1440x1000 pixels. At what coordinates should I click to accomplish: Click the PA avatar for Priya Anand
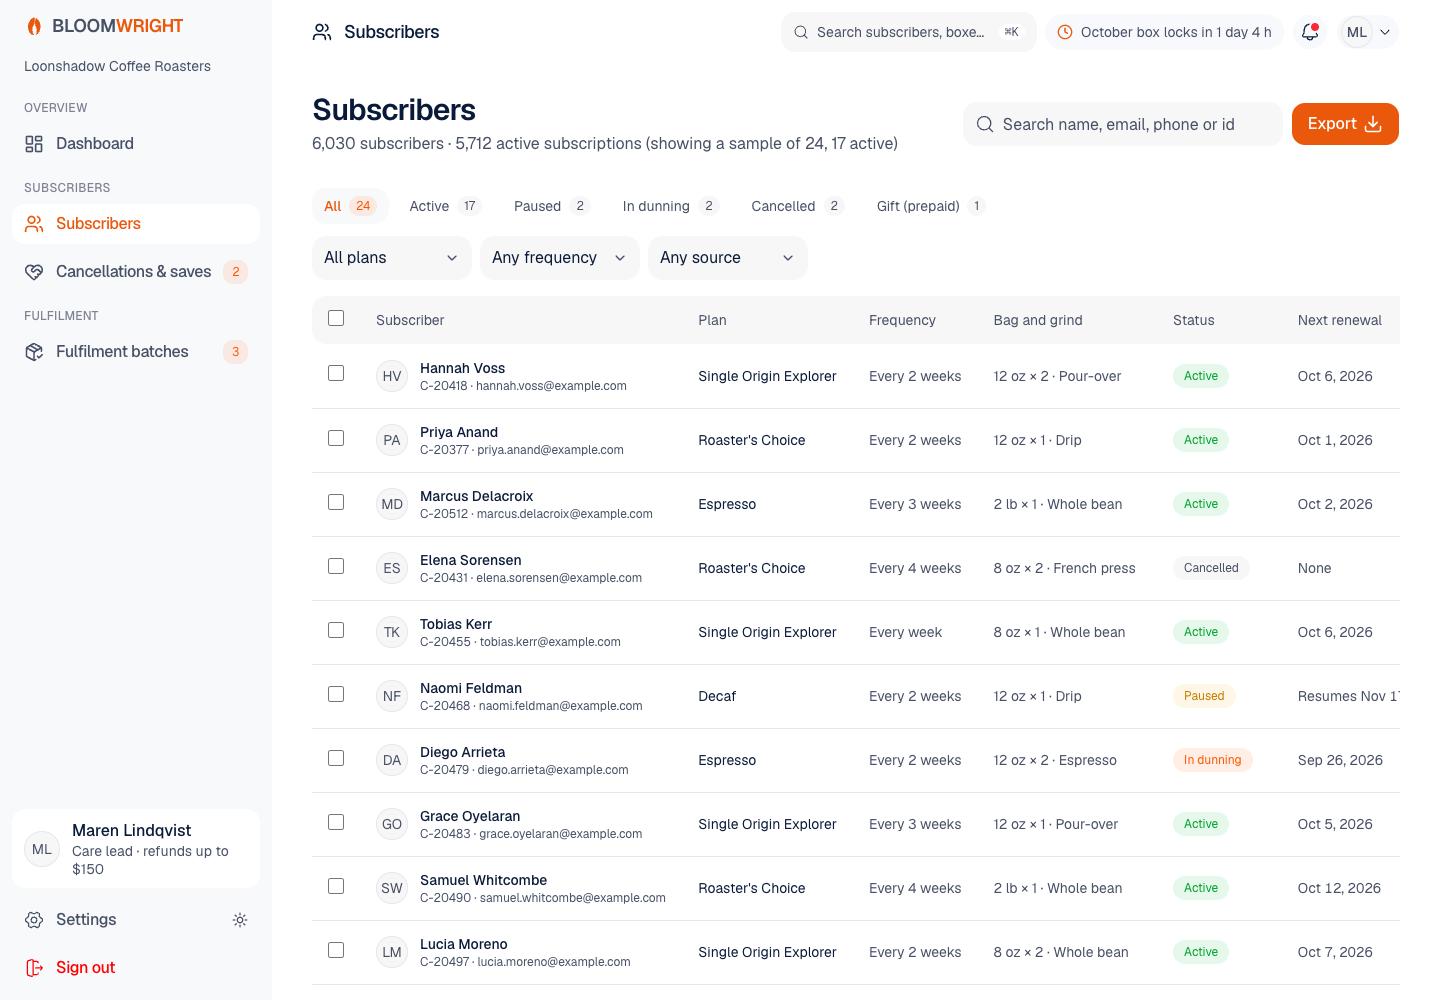tap(392, 440)
